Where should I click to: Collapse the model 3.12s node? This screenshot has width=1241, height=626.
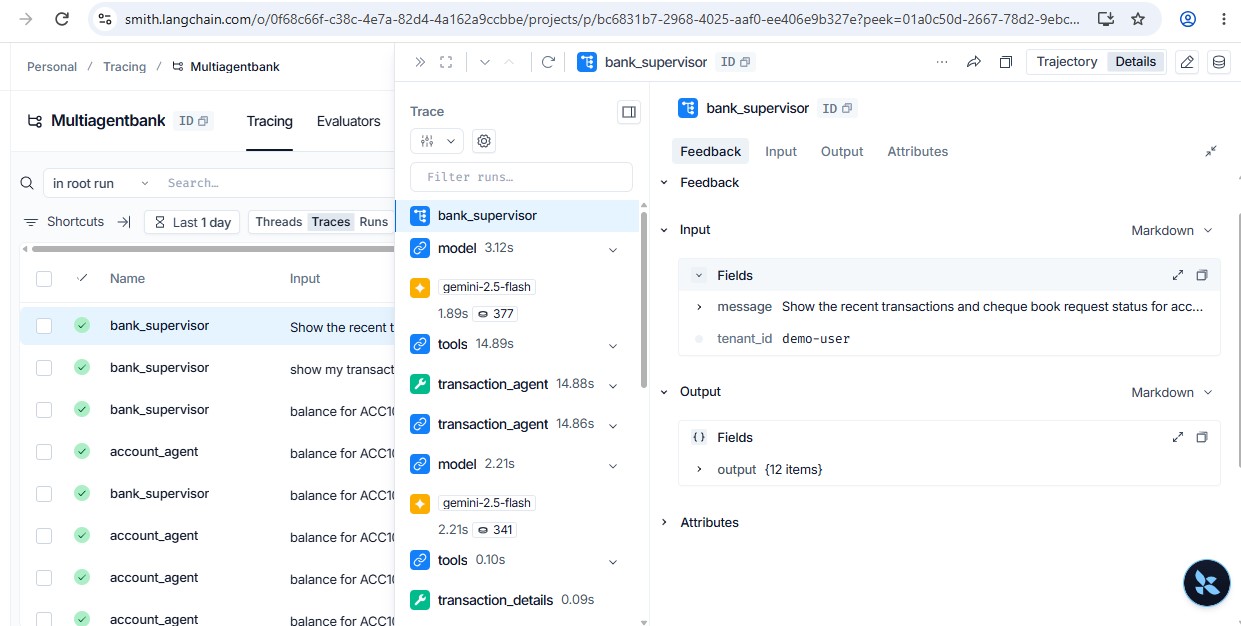(613, 248)
